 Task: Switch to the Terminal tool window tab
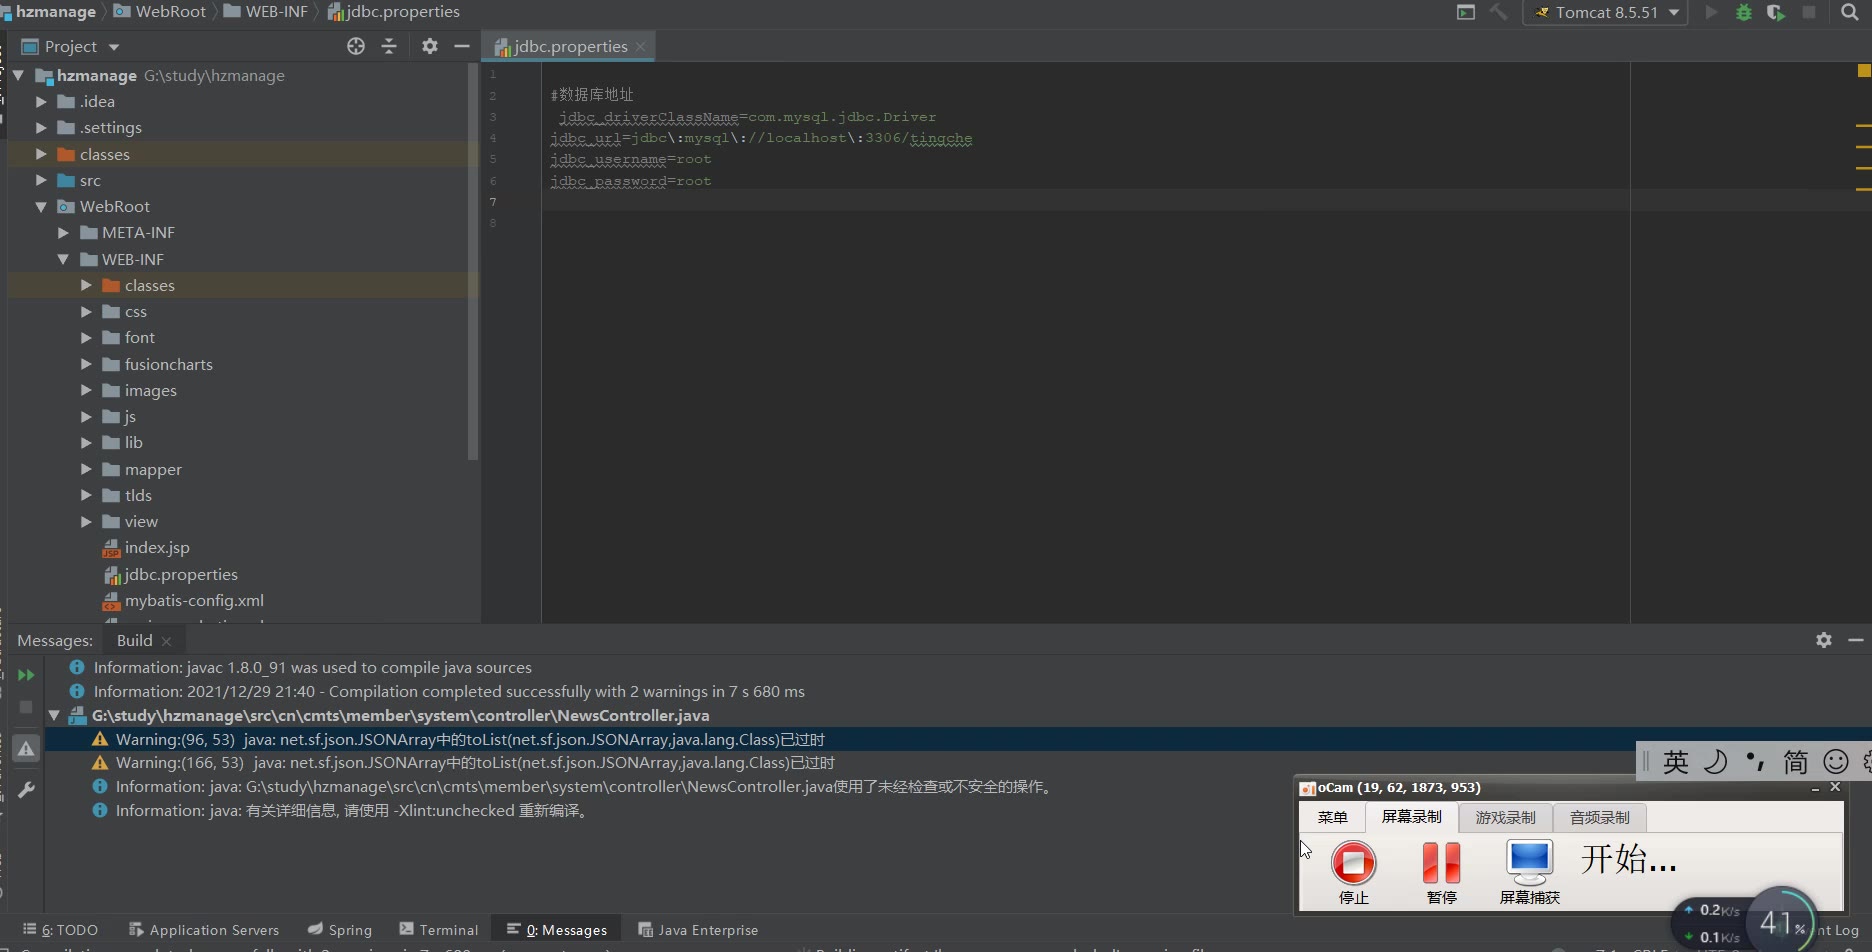tap(439, 930)
